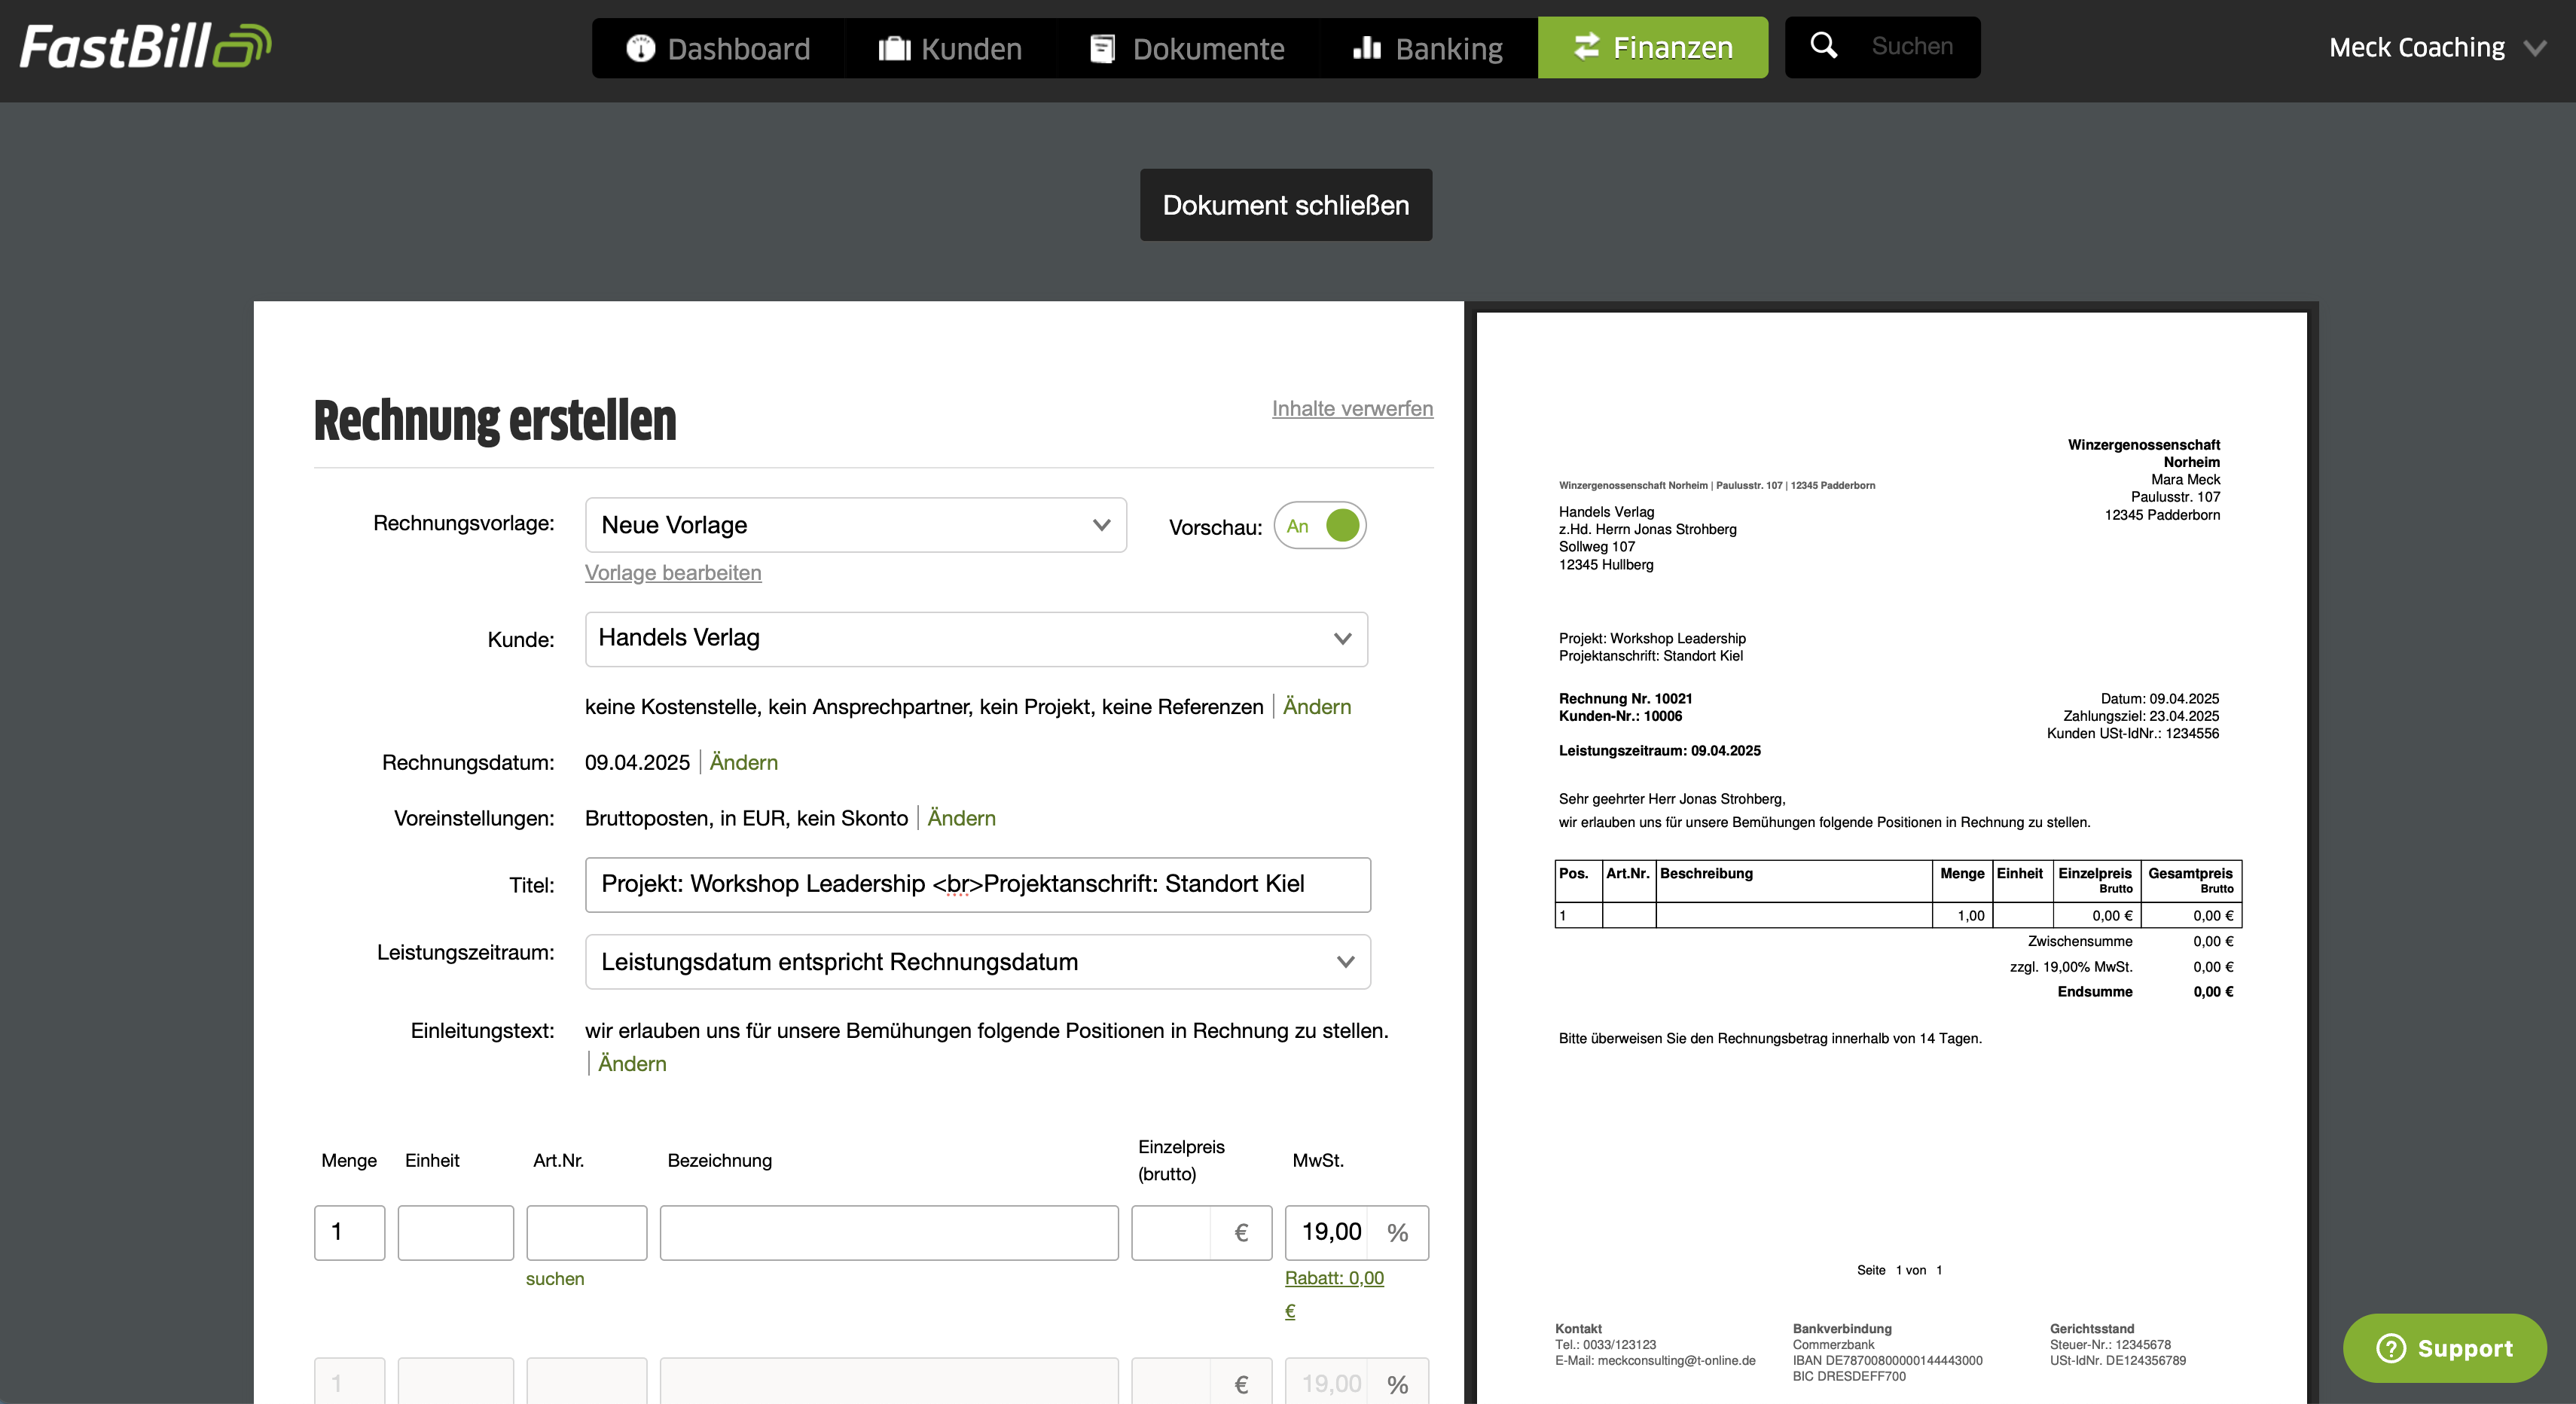The image size is (2576, 1404).
Task: Click the Dashboard gauge icon
Action: pyautogui.click(x=640, y=48)
